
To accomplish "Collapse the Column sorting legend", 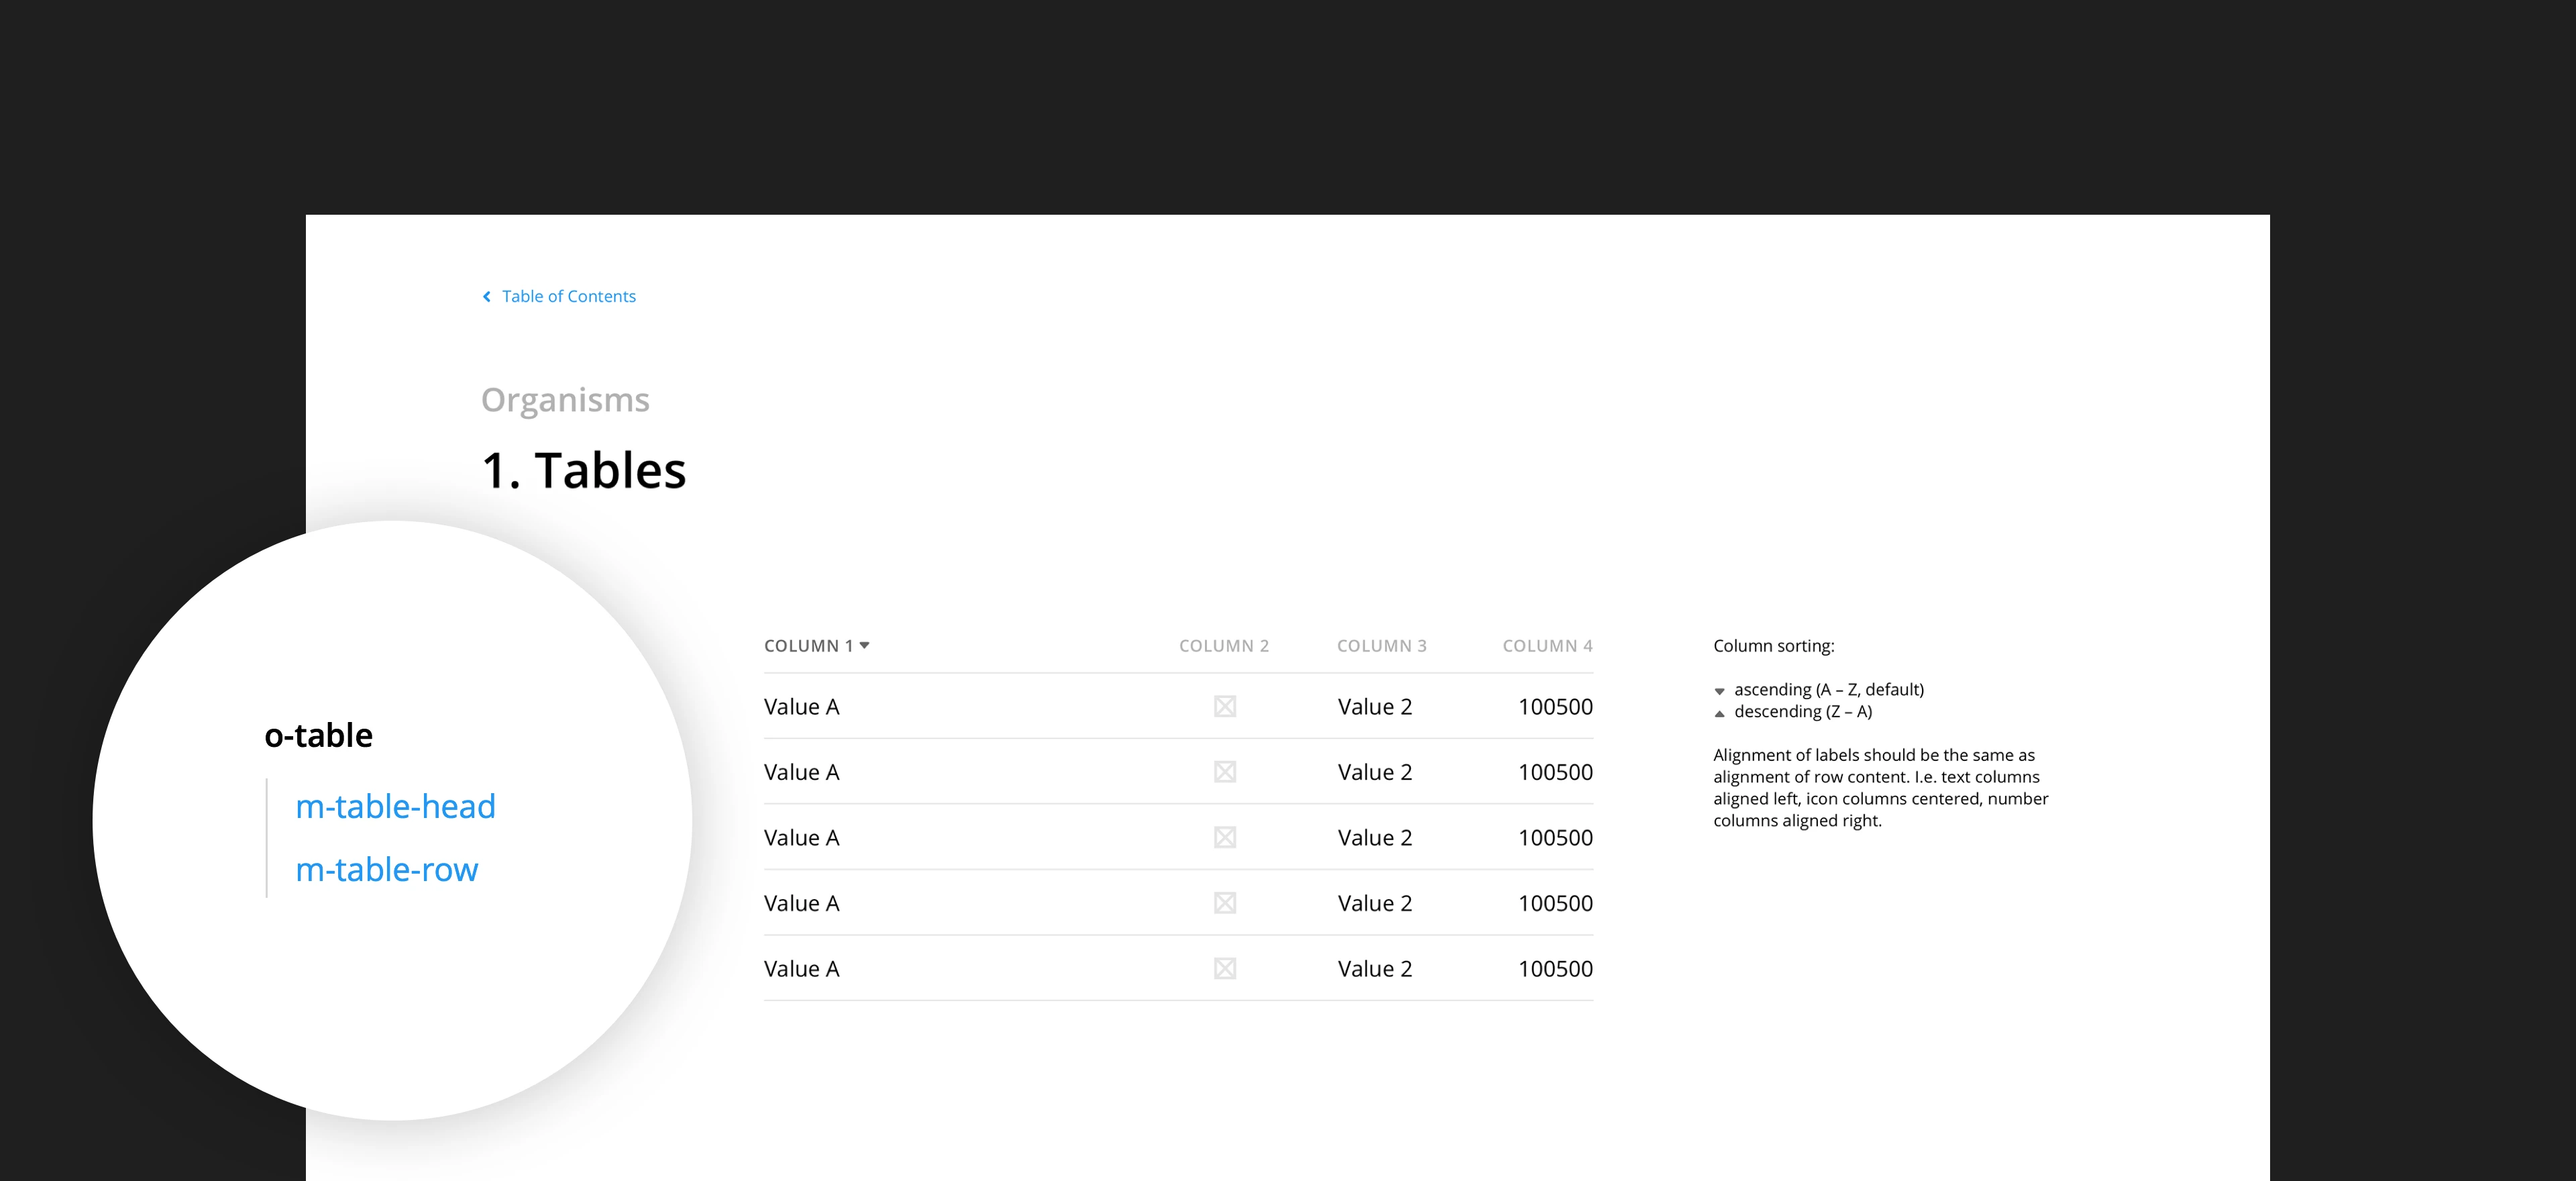I will (x=1774, y=646).
